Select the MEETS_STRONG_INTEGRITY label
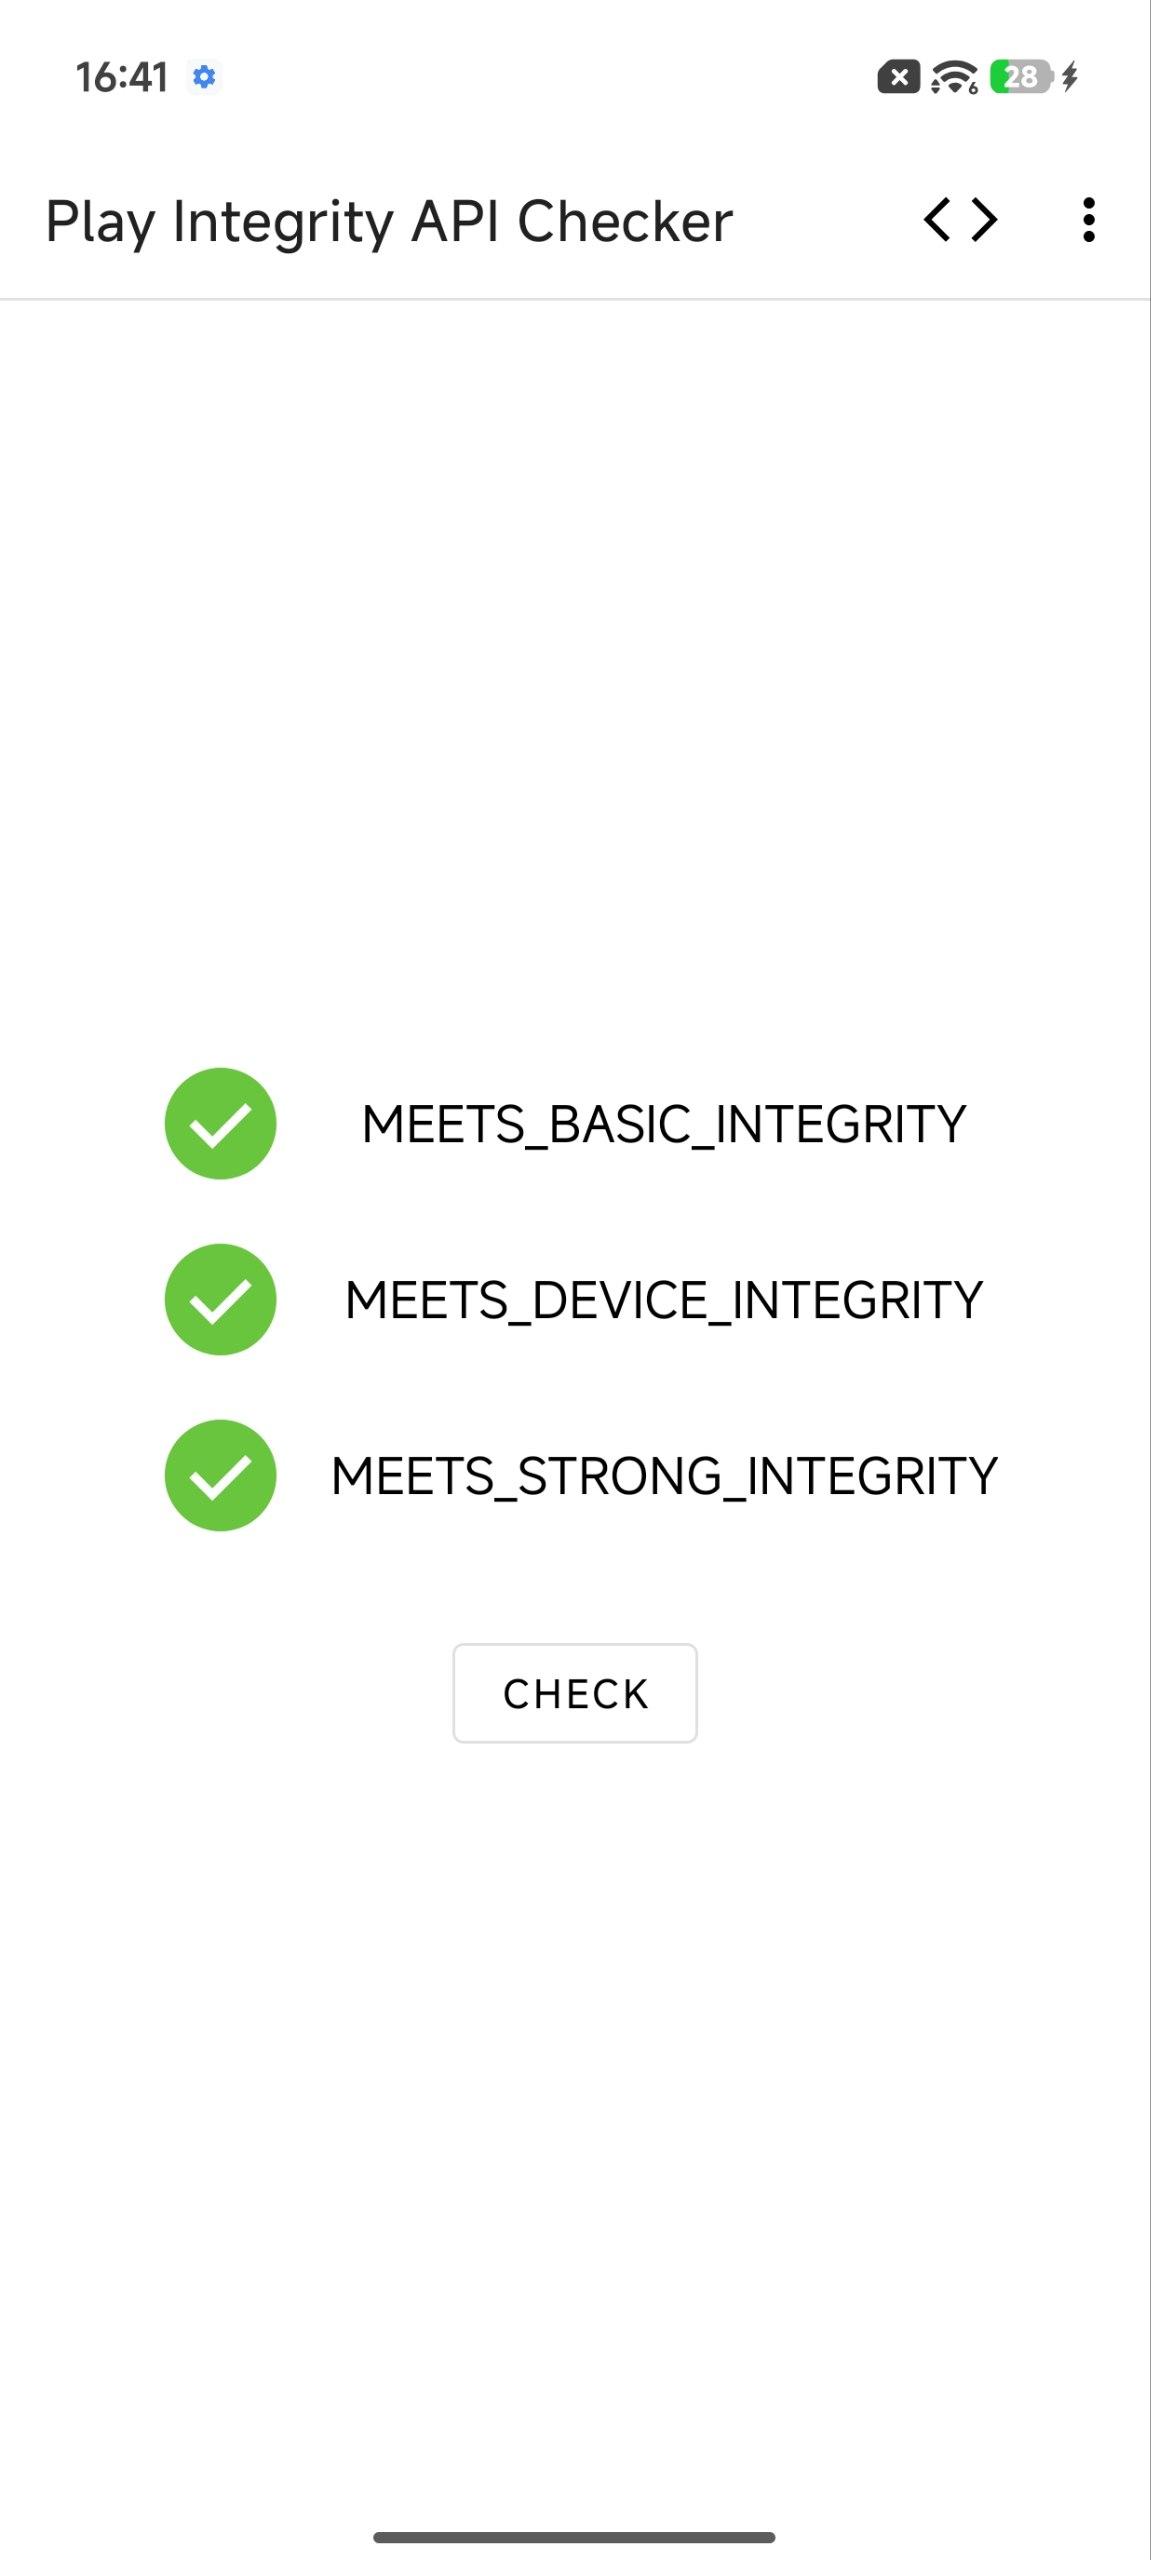This screenshot has height=2560, width=1151. [x=664, y=1476]
